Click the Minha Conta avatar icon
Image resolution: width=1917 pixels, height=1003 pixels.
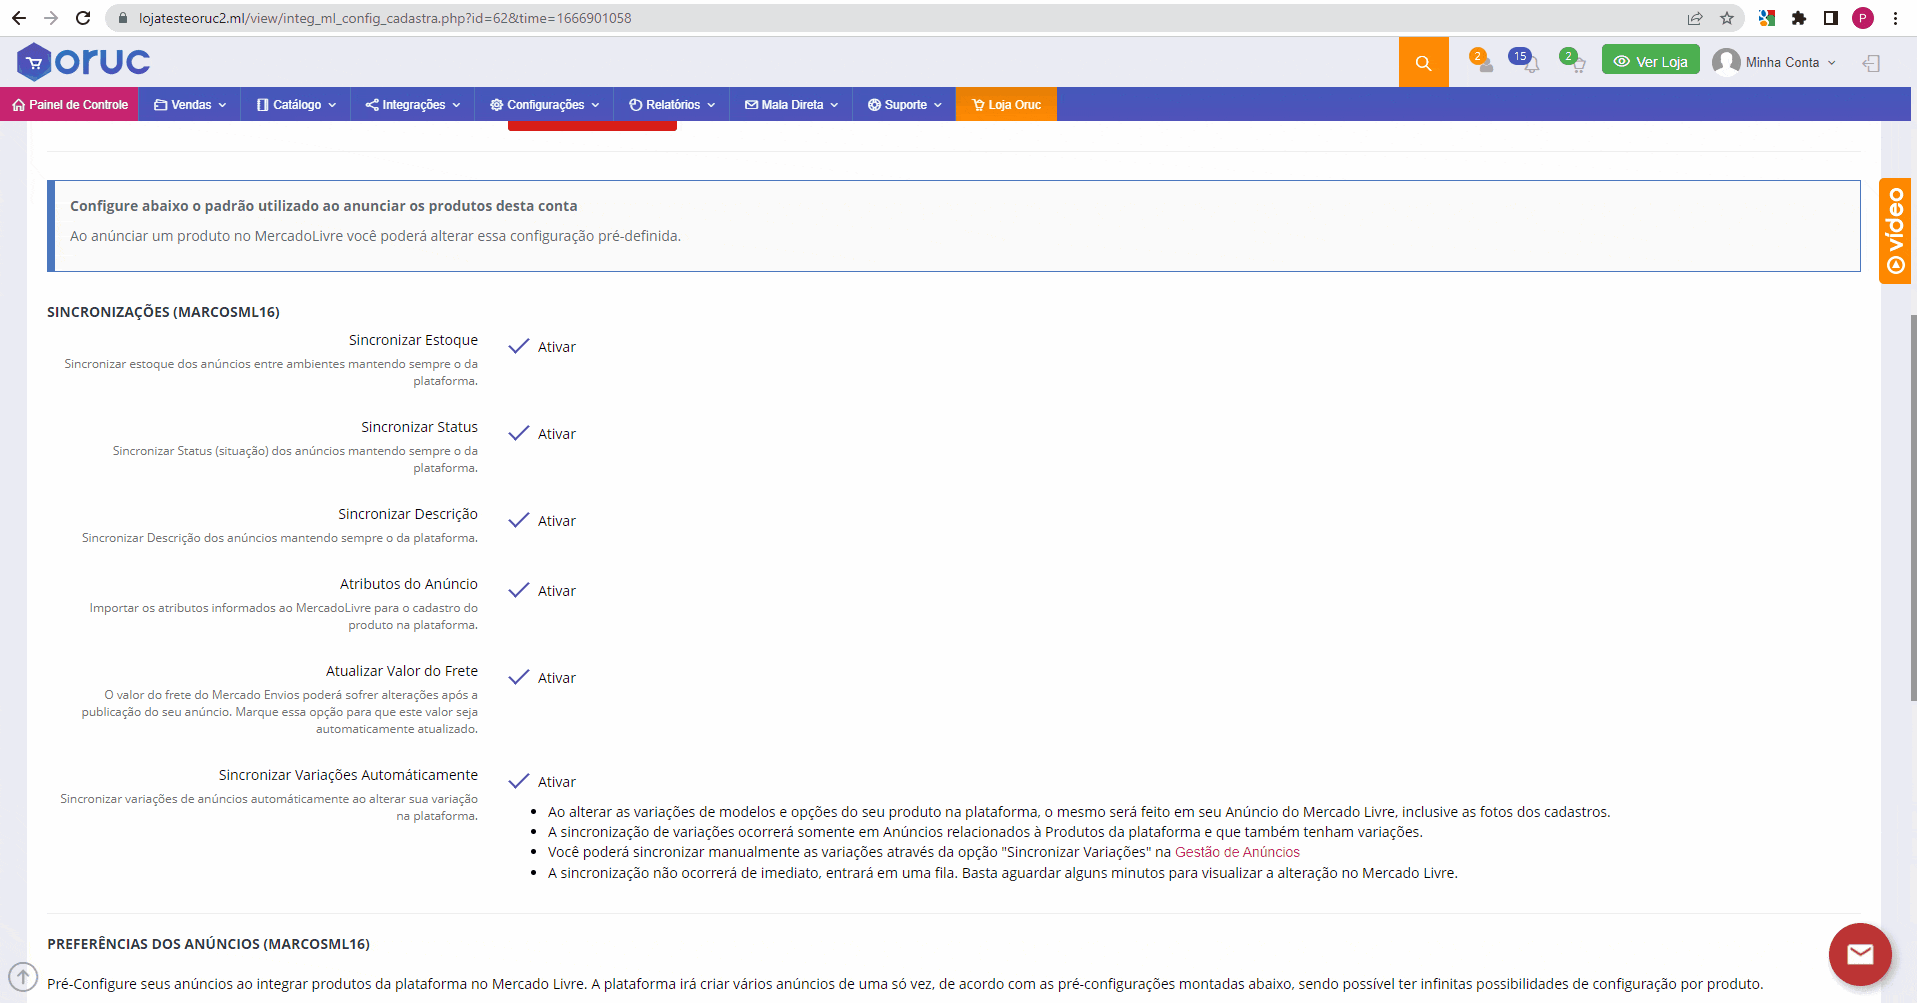pyautogui.click(x=1726, y=62)
